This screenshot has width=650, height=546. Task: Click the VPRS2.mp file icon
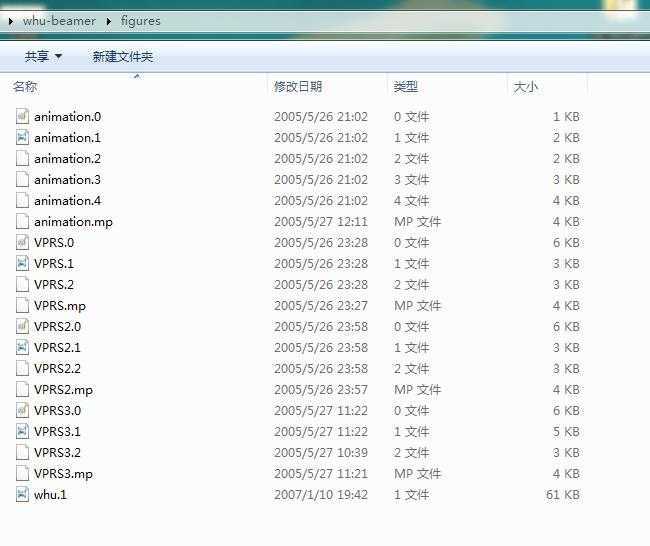pyautogui.click(x=22, y=390)
